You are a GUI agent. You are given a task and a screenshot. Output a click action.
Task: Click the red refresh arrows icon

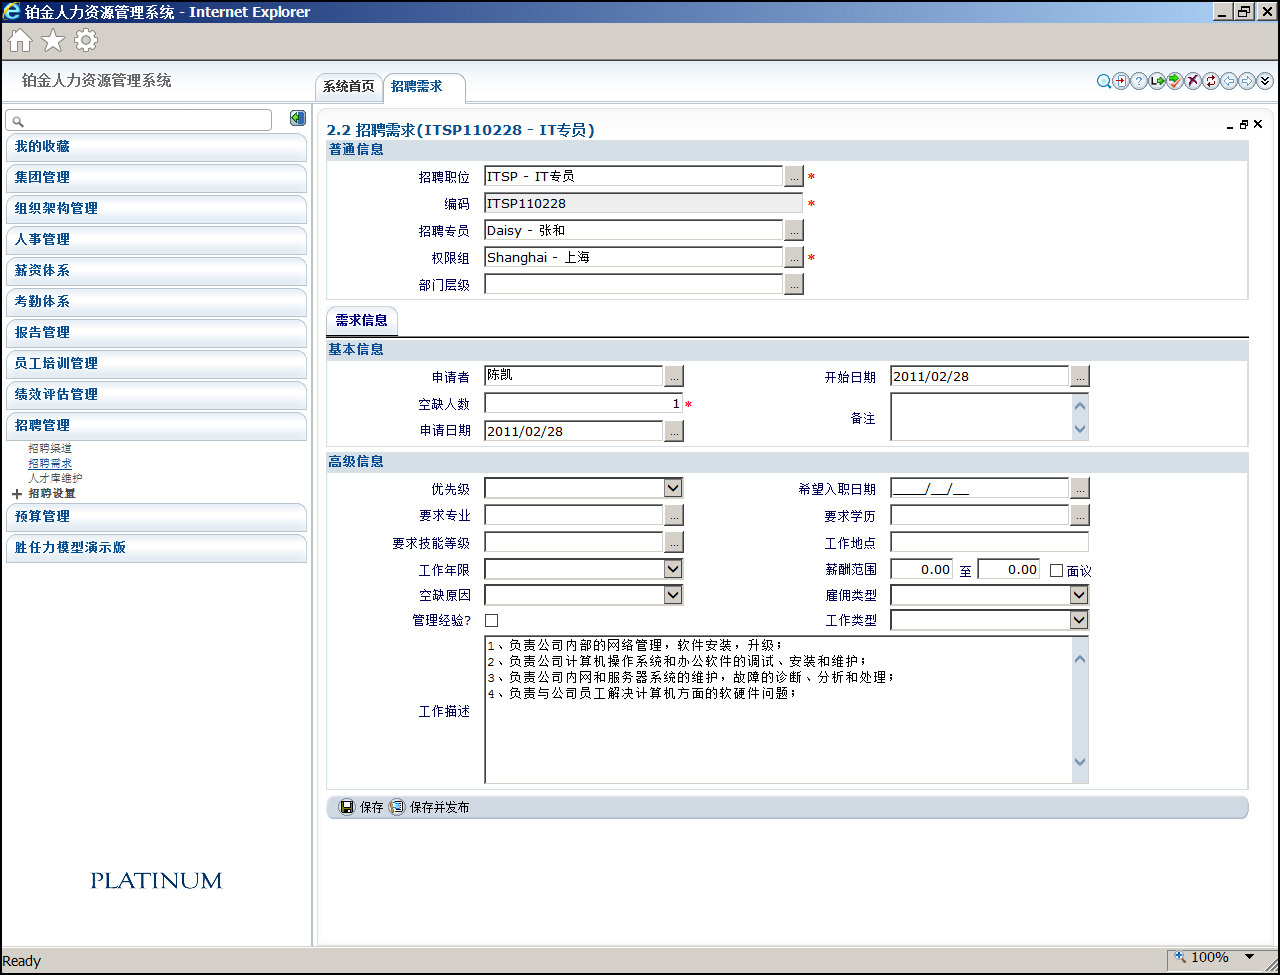(1211, 82)
